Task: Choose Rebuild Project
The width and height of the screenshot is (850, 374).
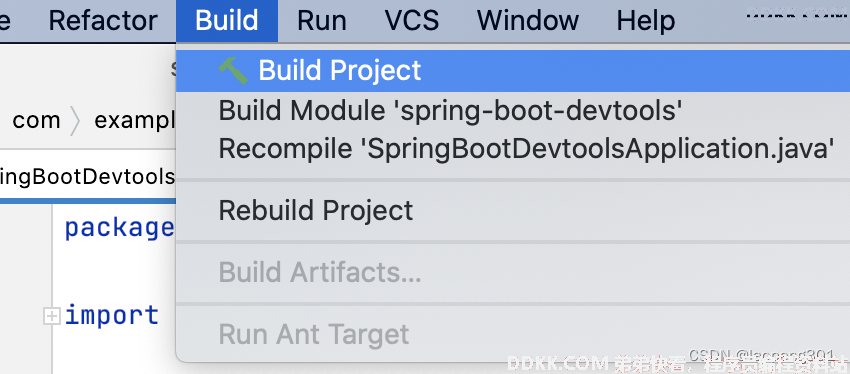Action: (x=513, y=210)
